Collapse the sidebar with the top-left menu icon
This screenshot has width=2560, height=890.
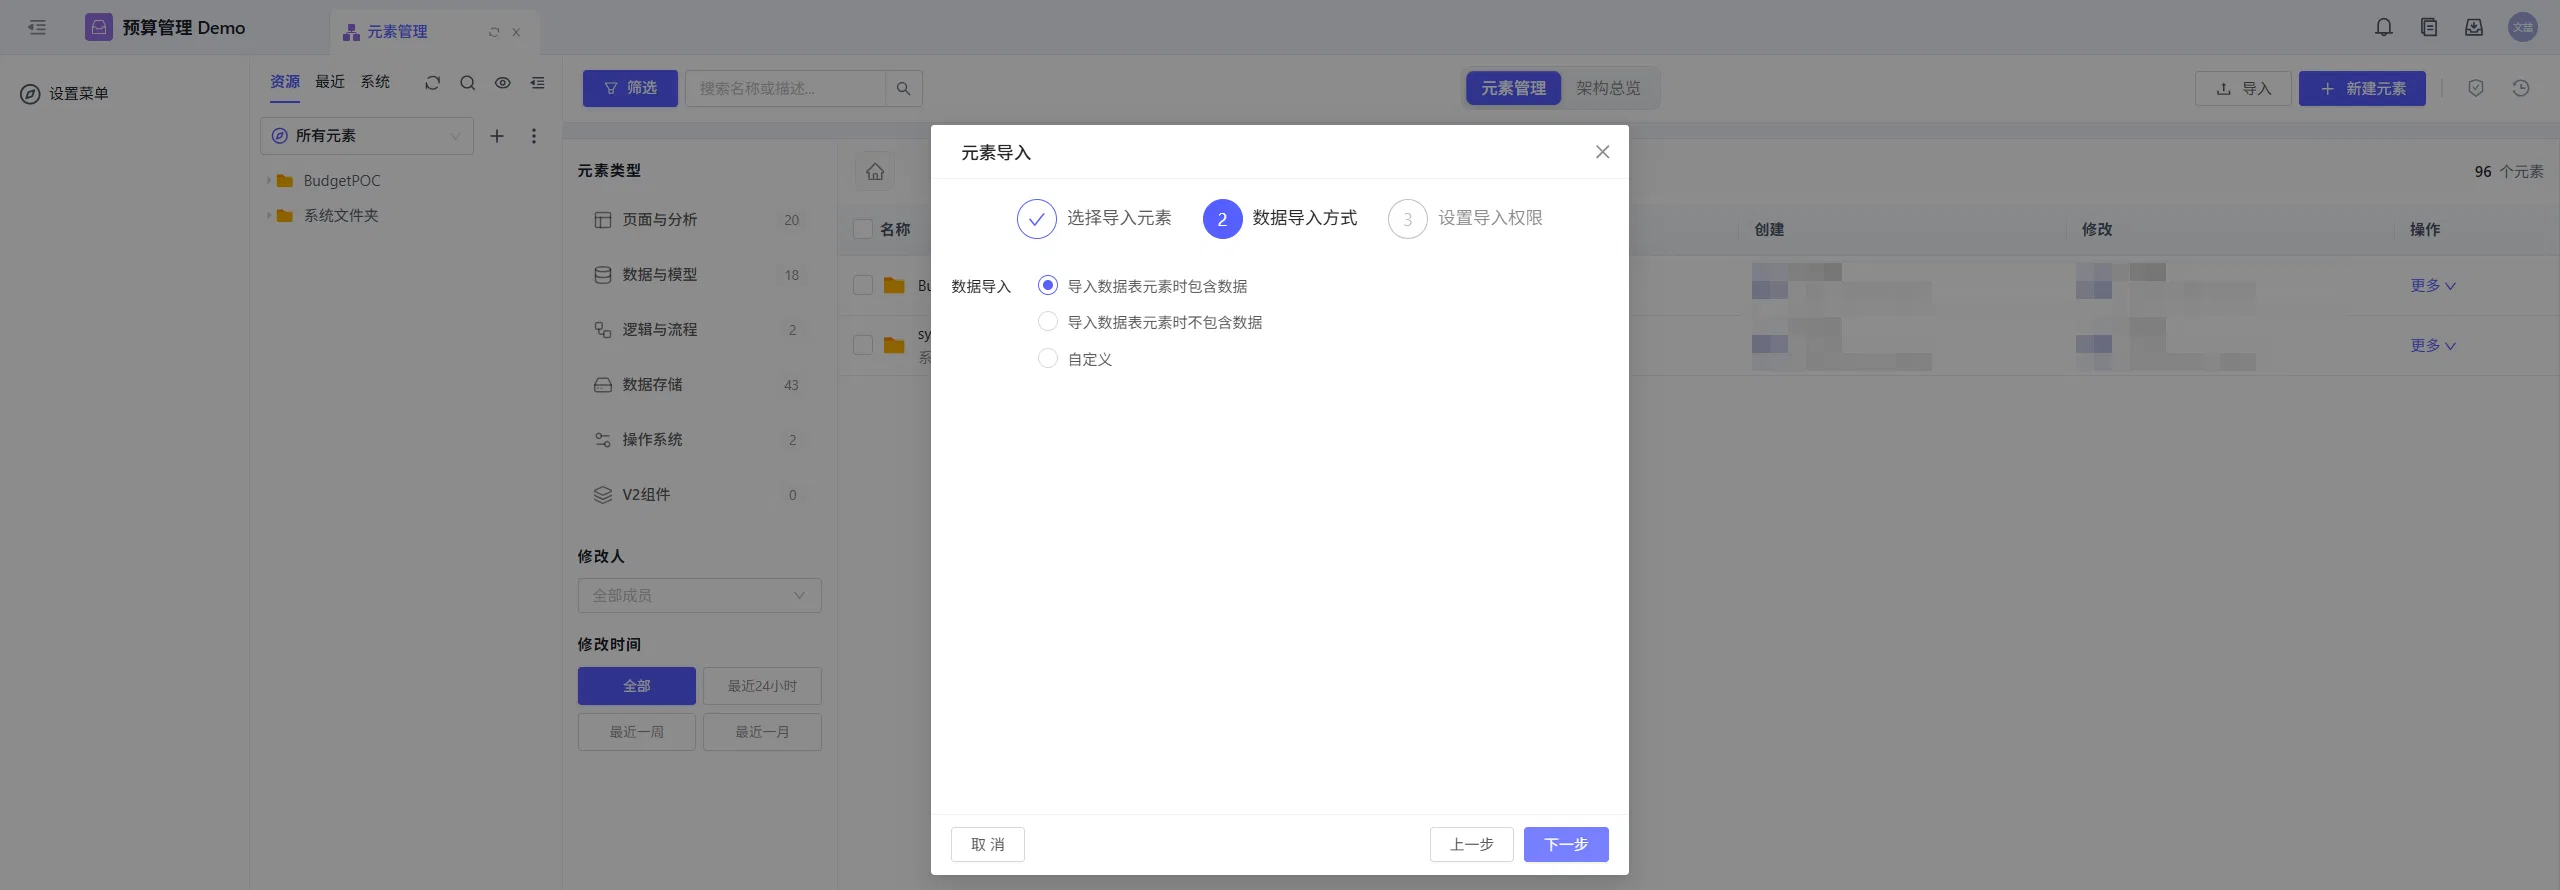37,28
